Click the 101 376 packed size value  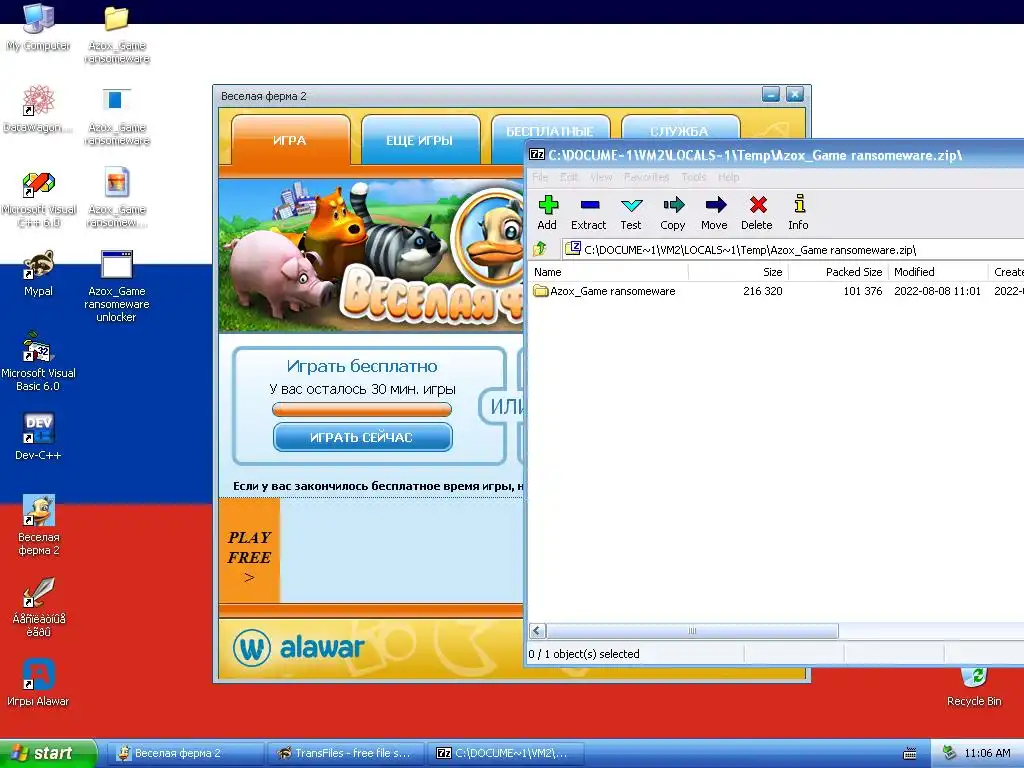(x=863, y=291)
